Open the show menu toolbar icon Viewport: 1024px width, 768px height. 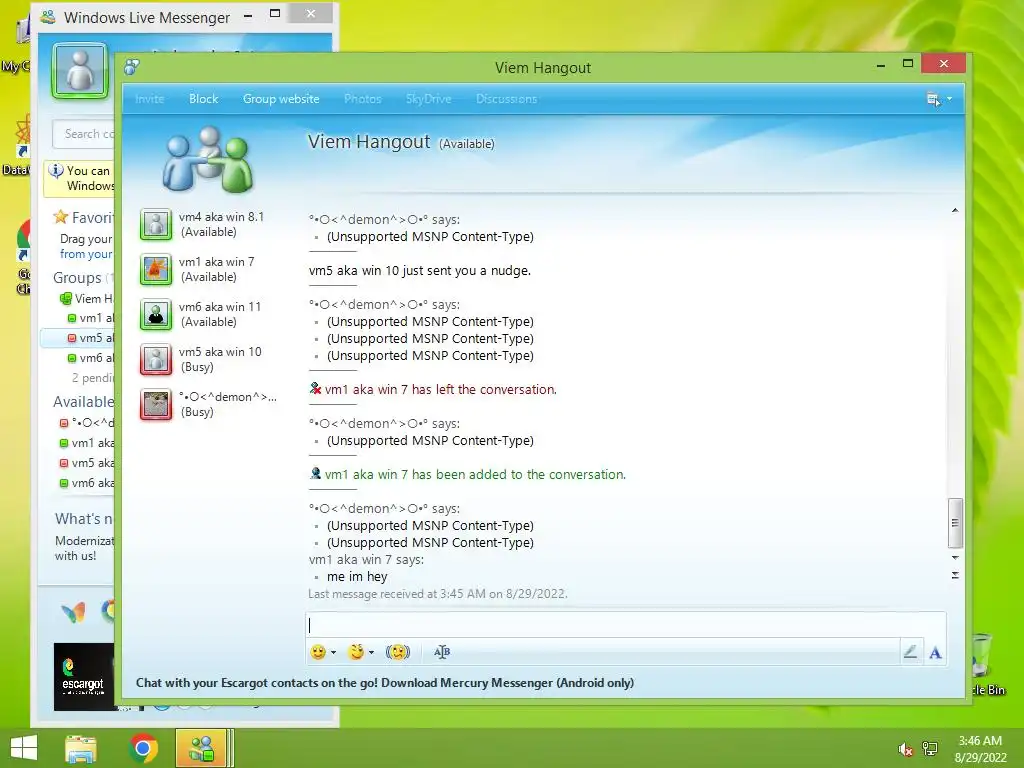point(933,99)
